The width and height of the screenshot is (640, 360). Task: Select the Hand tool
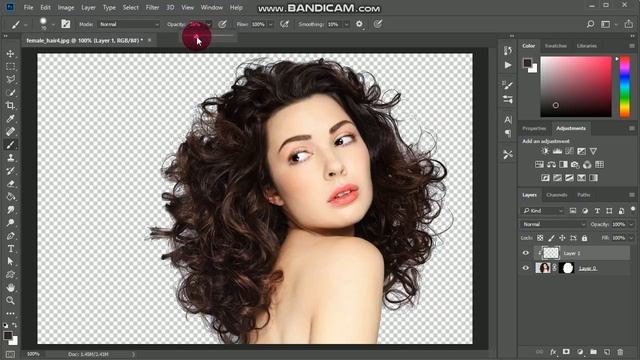11,288
